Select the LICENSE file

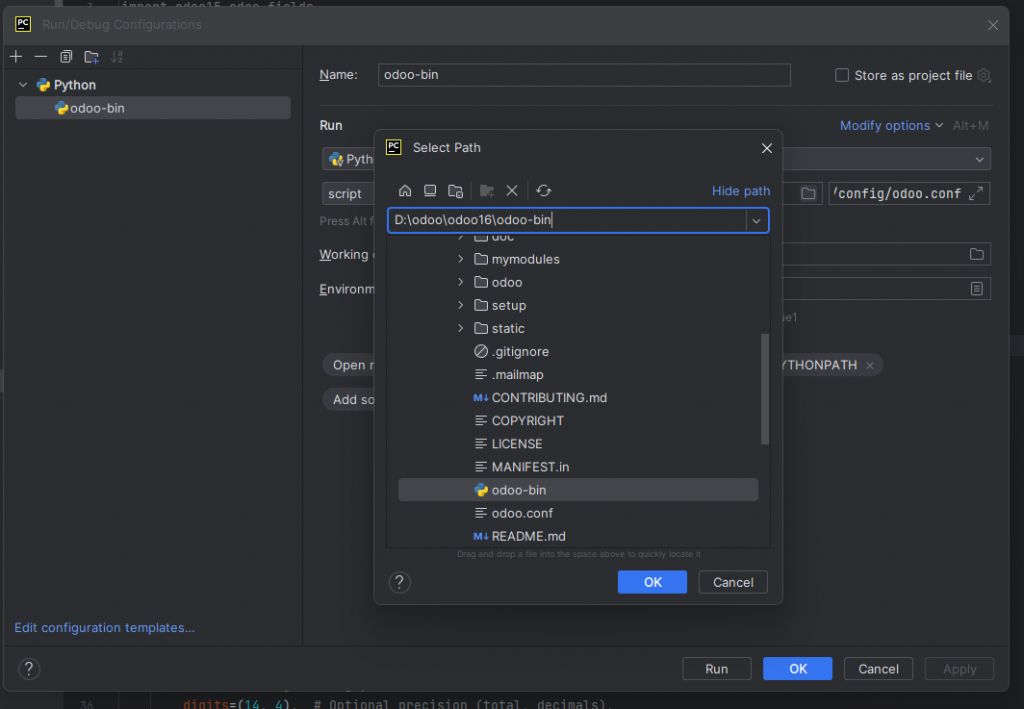tap(578, 444)
